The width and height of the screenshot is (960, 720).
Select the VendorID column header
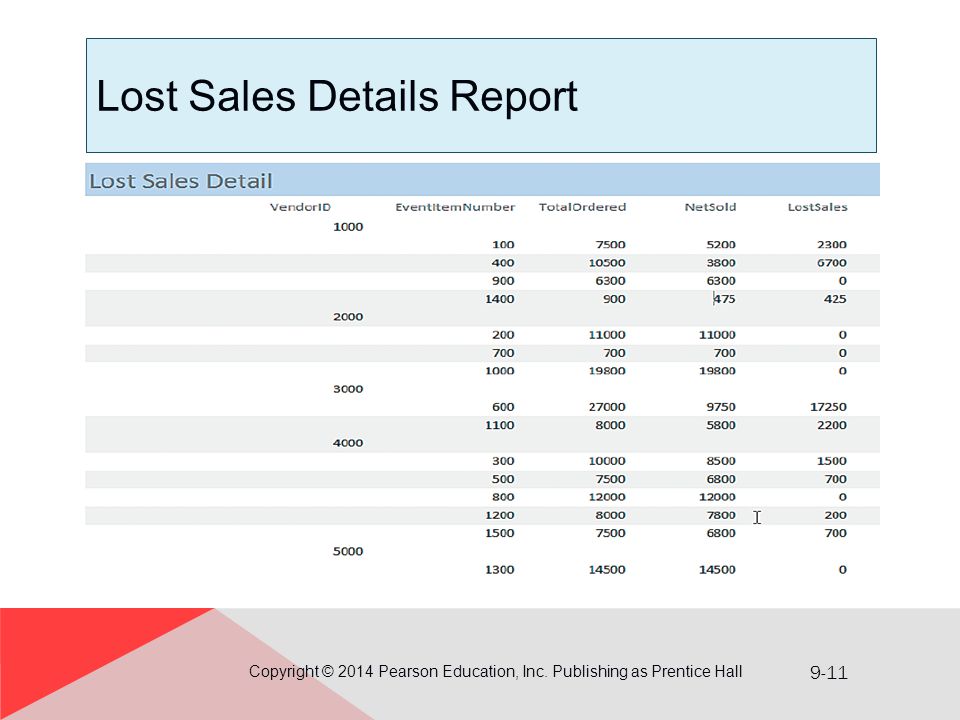300,207
